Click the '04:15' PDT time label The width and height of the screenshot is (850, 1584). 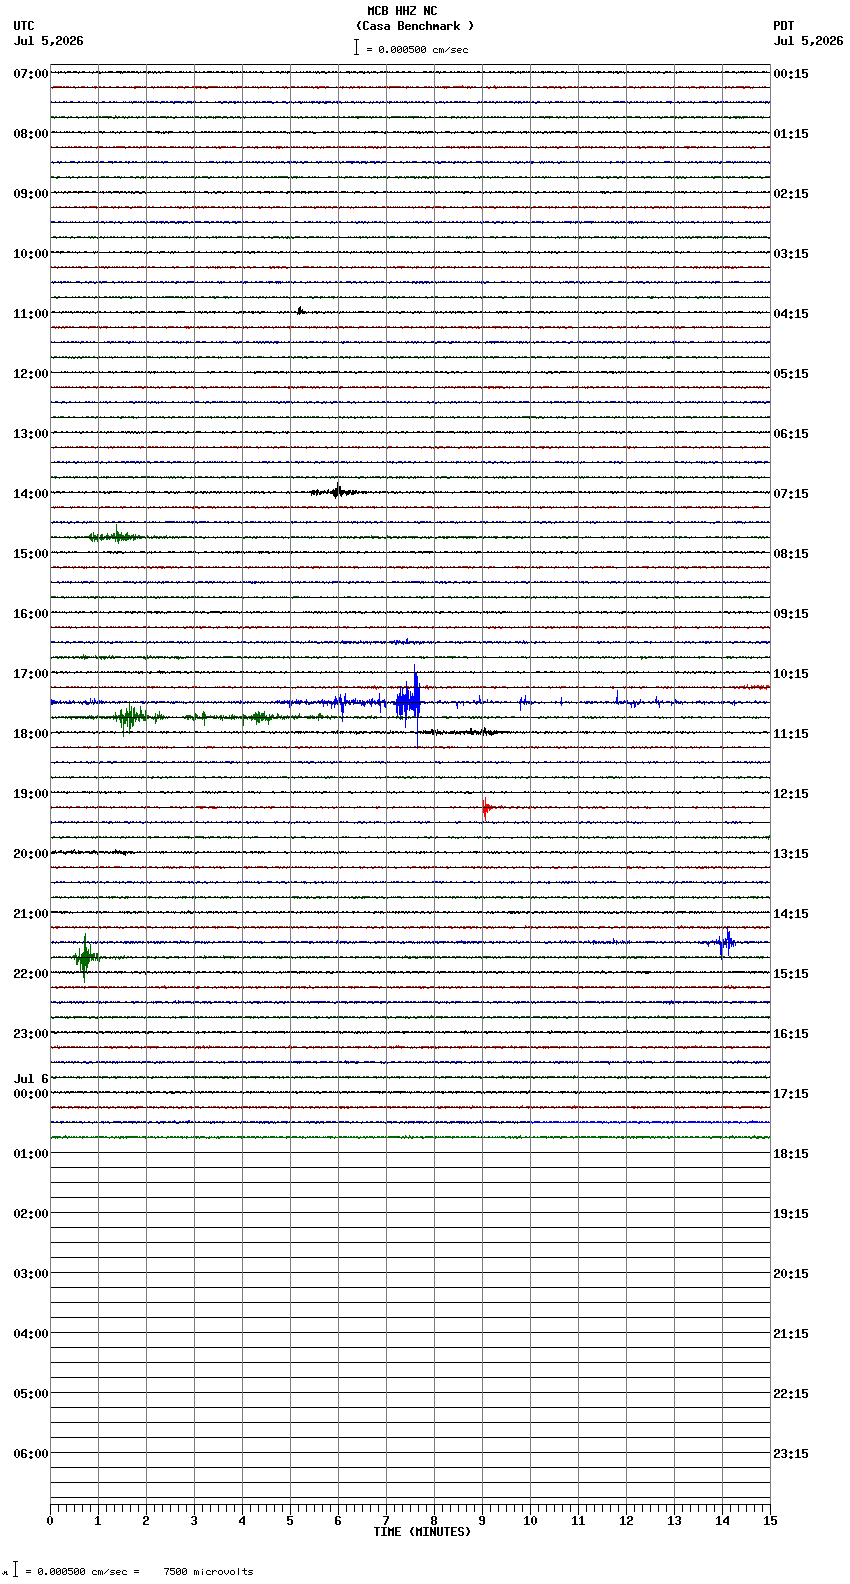click(x=791, y=314)
